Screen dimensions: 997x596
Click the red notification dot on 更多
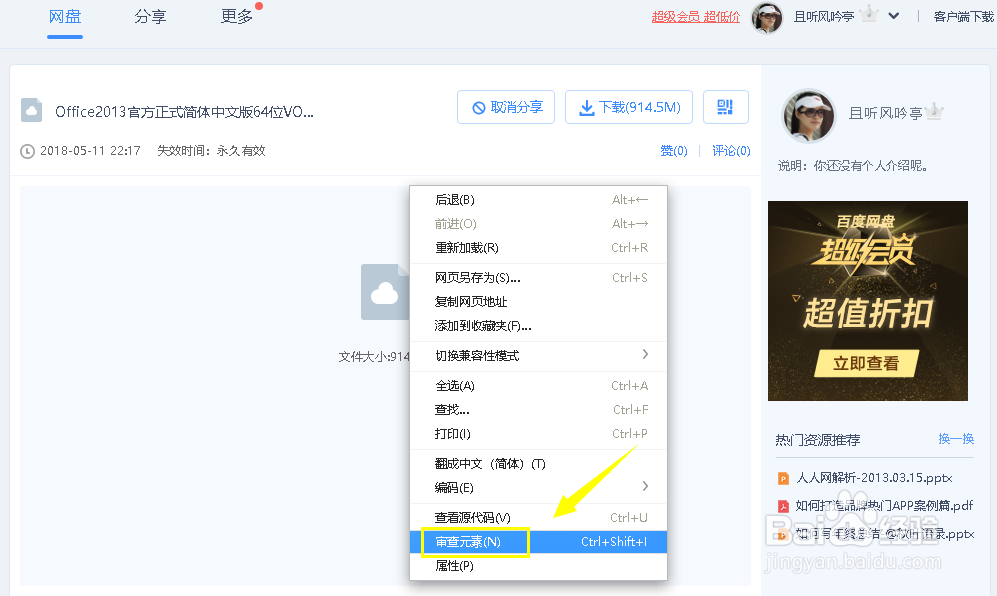259,6
